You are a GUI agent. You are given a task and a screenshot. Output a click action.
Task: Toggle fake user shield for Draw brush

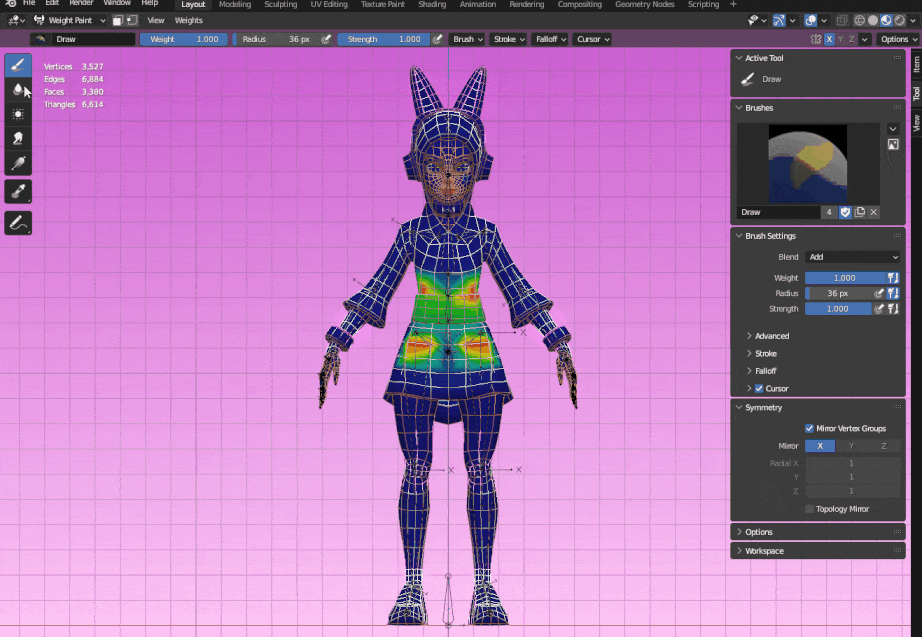845,212
